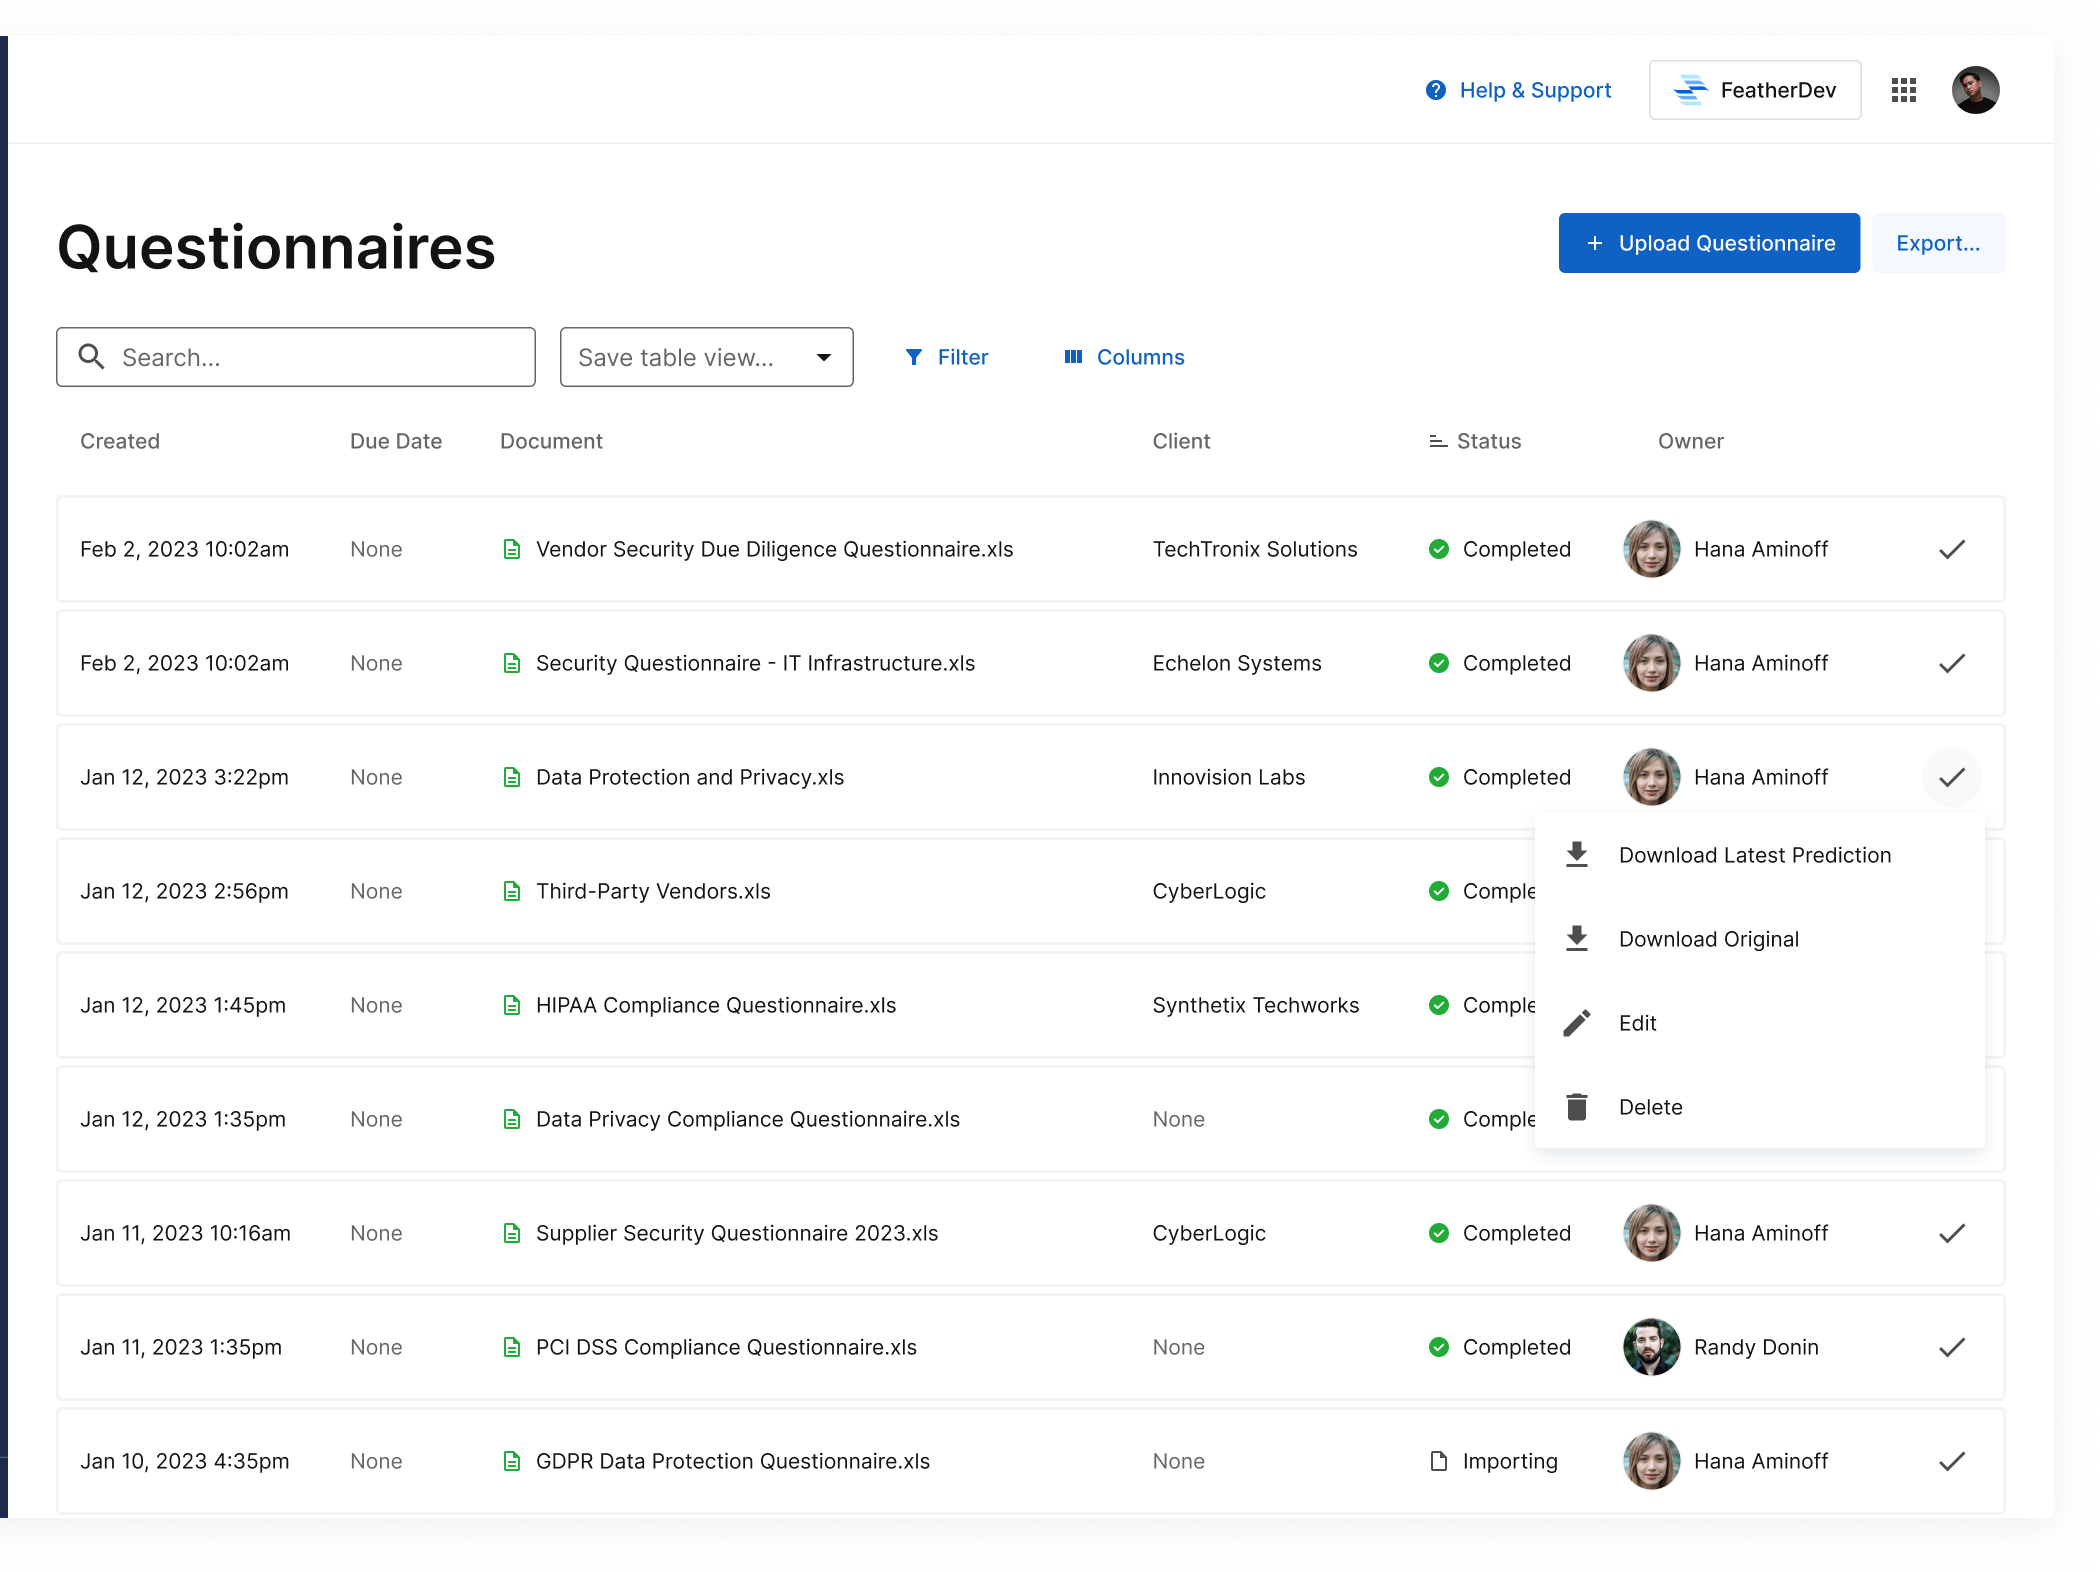Click the search magnifier icon

[x=91, y=357]
